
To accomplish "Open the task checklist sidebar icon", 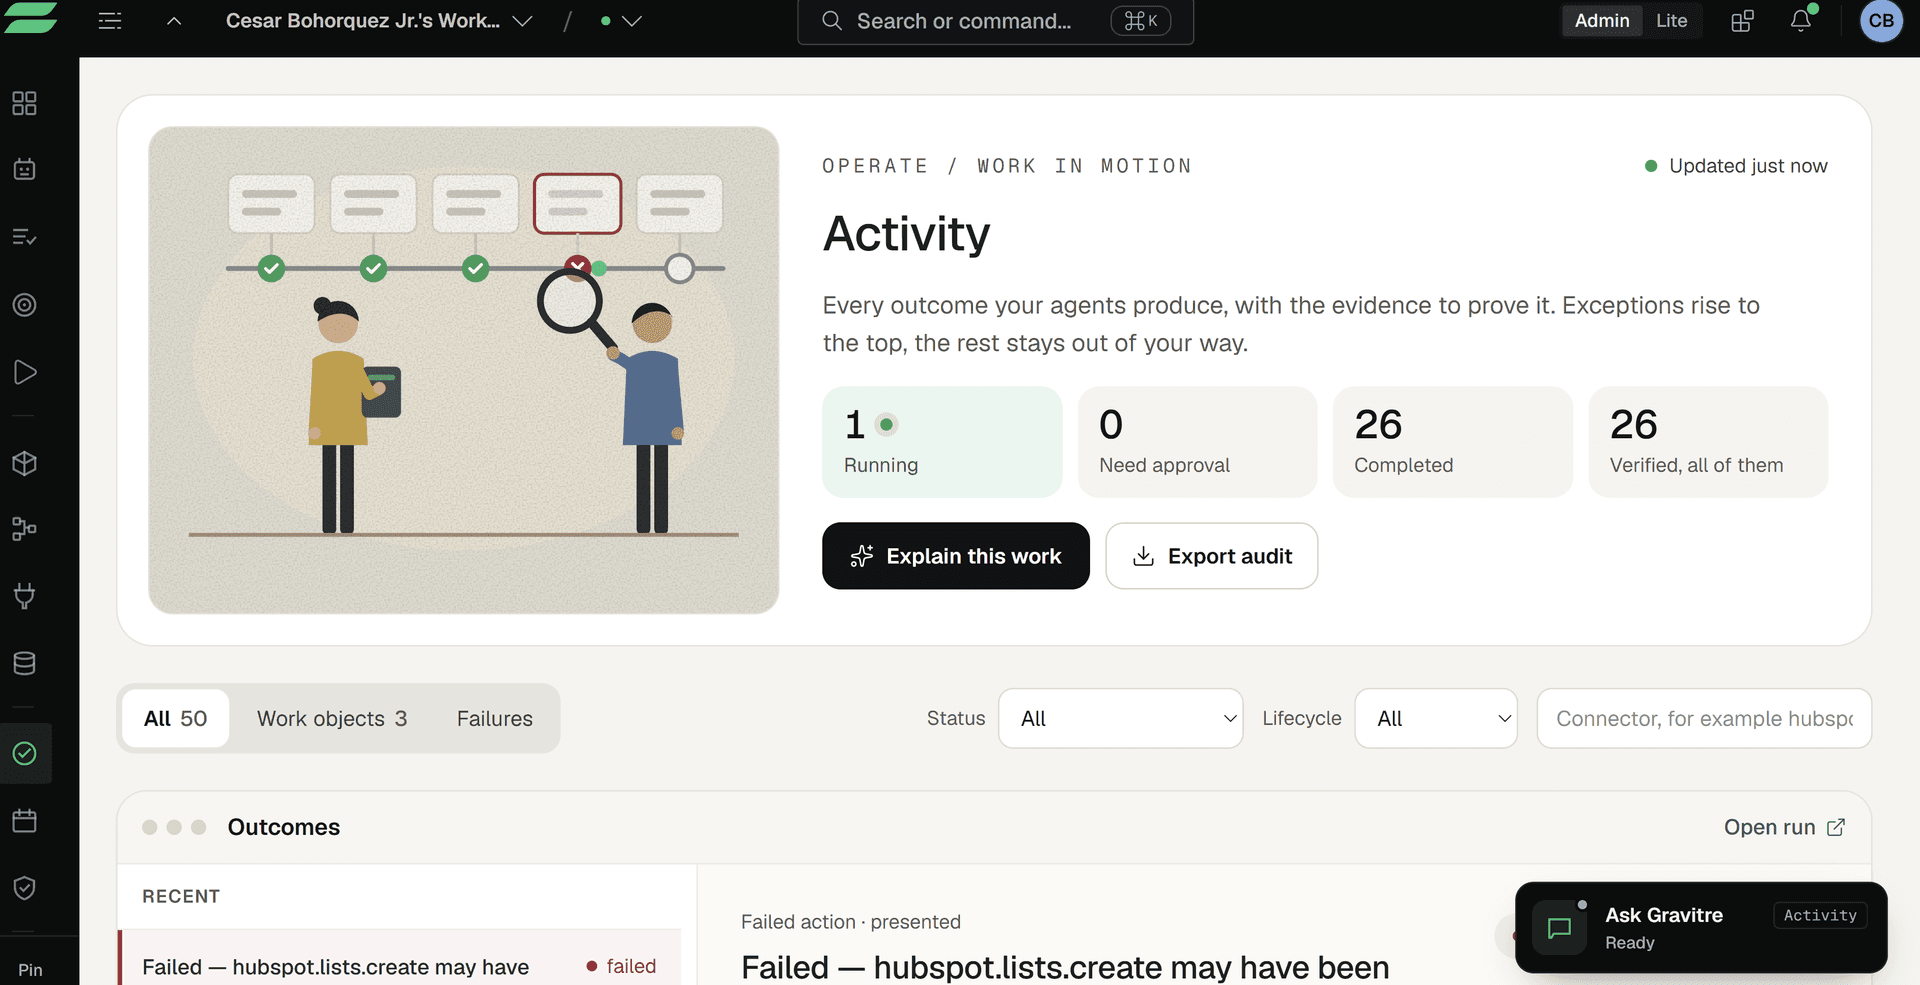I will (25, 237).
